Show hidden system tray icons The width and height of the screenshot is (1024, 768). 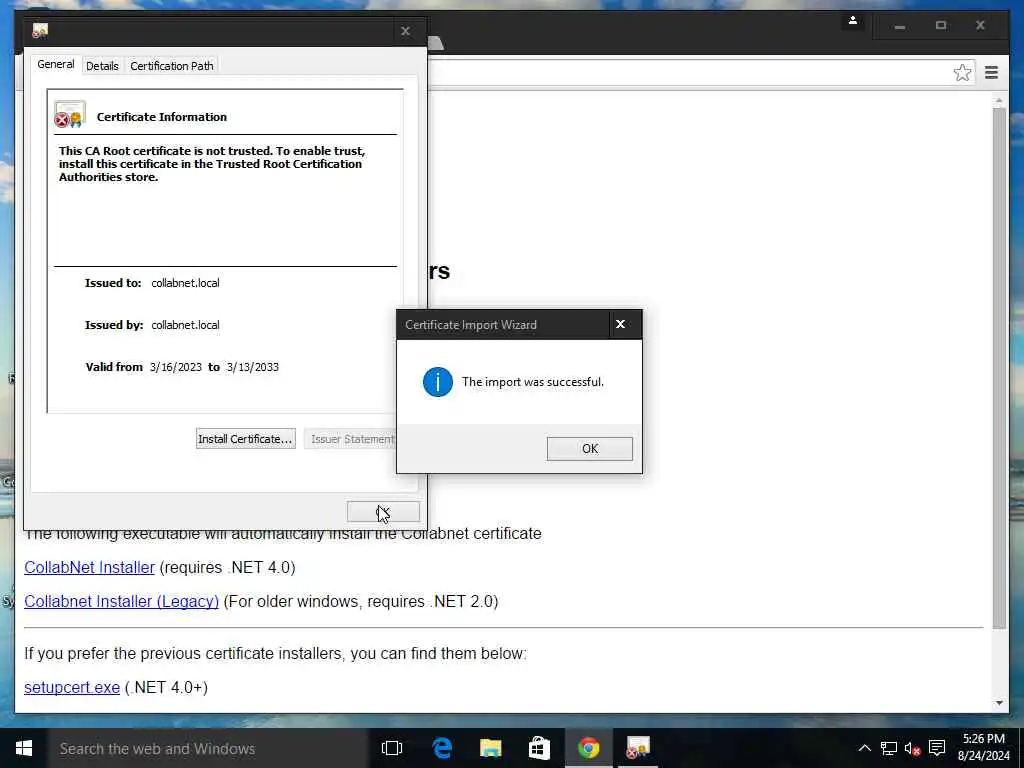(x=864, y=748)
